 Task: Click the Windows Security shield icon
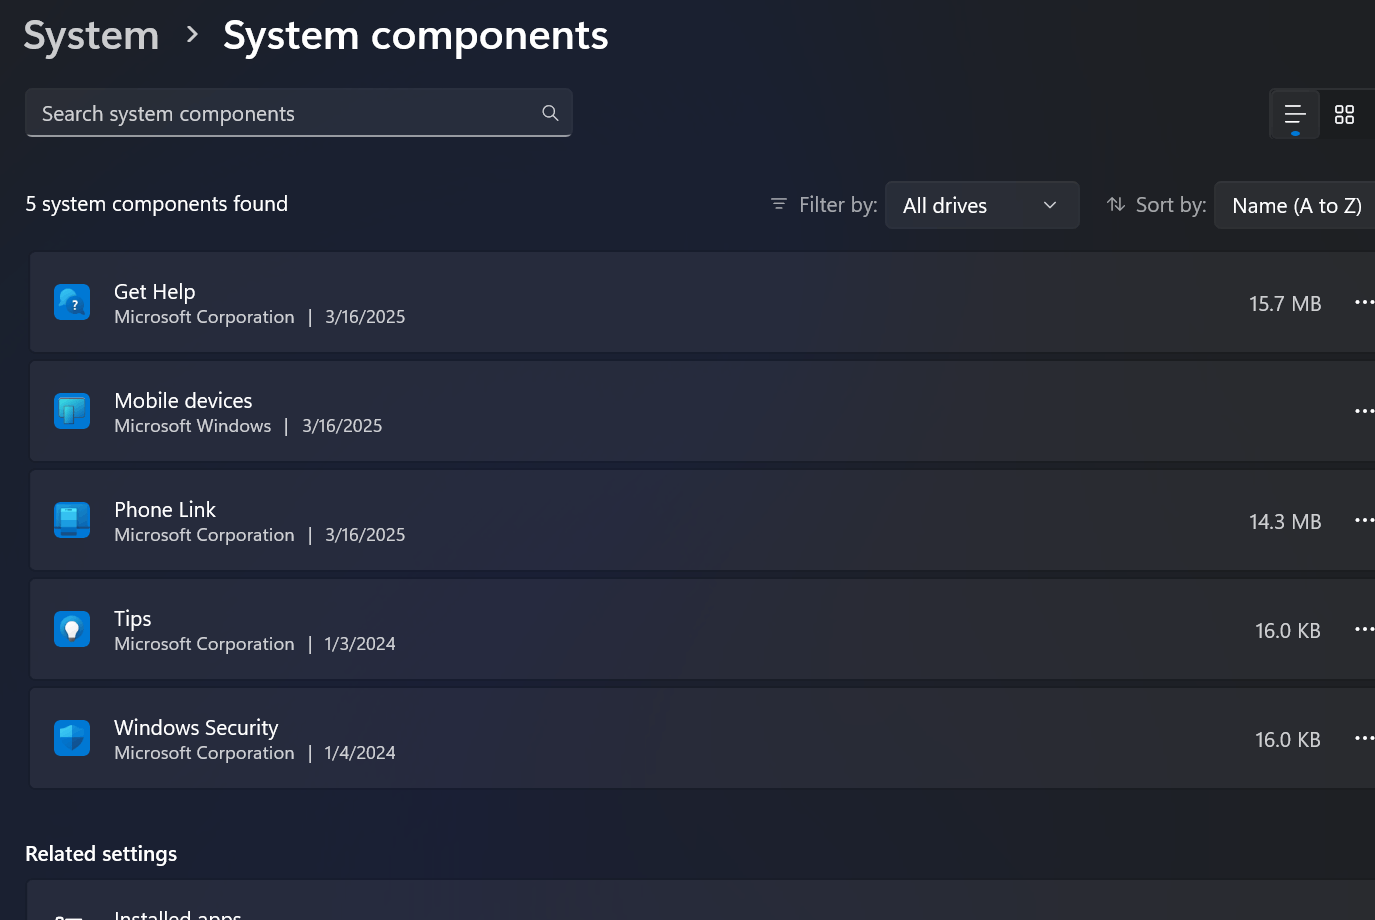(x=72, y=738)
